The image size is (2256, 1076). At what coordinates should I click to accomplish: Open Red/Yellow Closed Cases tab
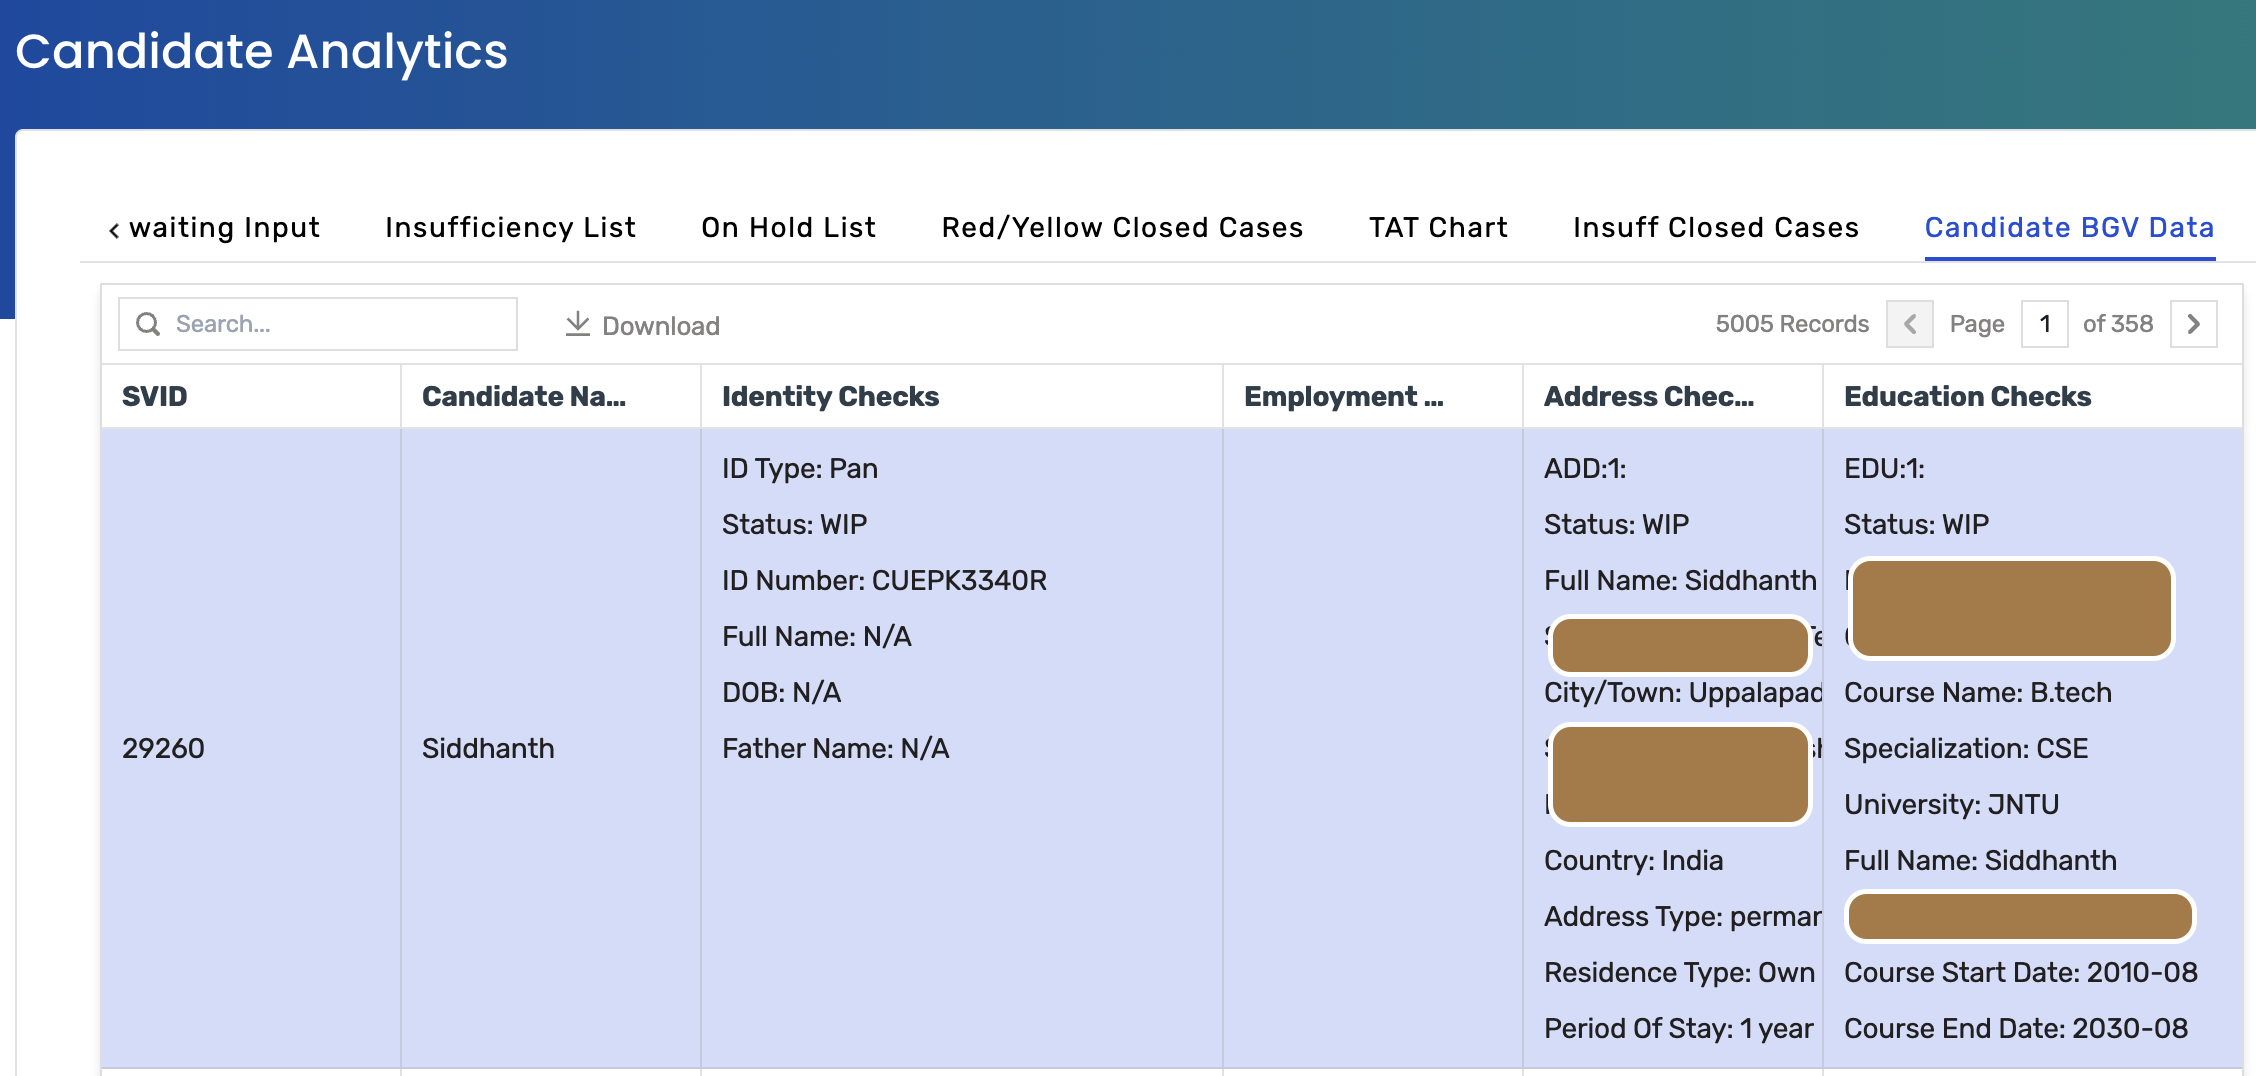click(x=1122, y=228)
